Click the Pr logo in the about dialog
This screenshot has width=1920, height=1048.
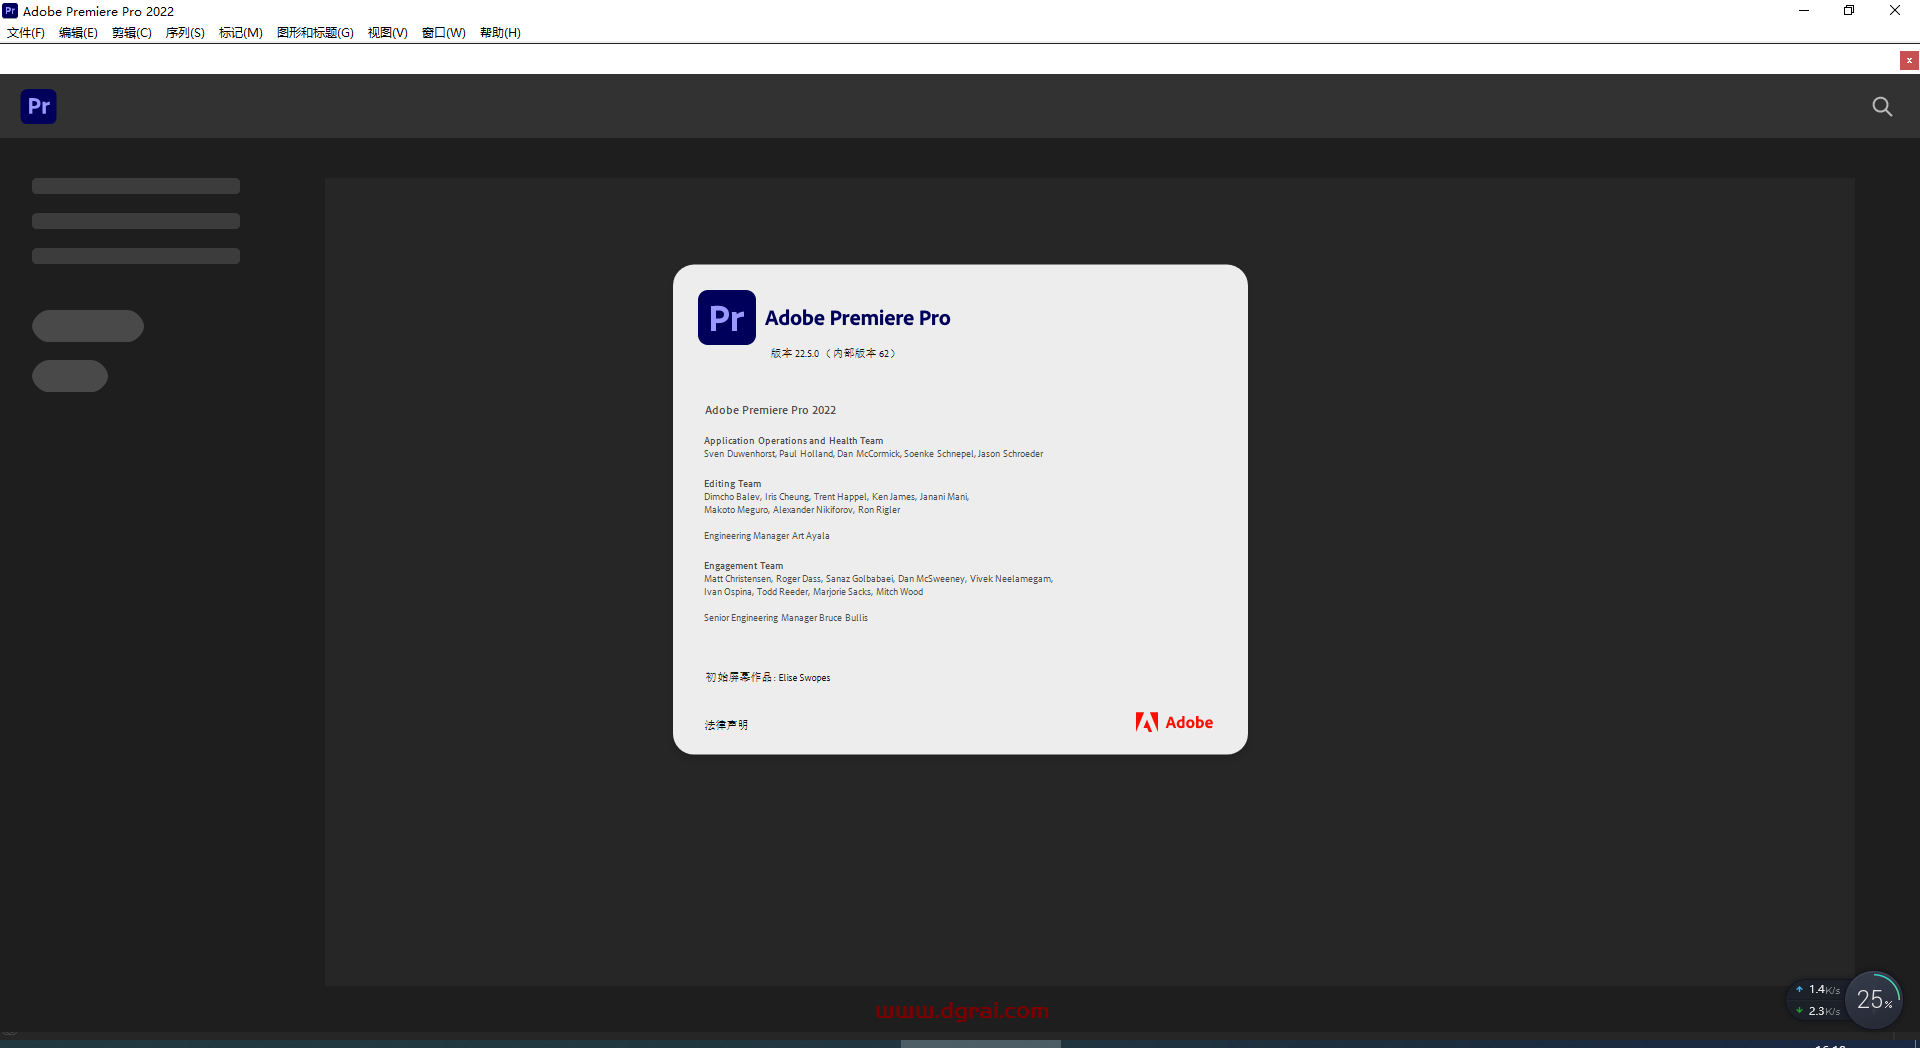click(x=726, y=318)
